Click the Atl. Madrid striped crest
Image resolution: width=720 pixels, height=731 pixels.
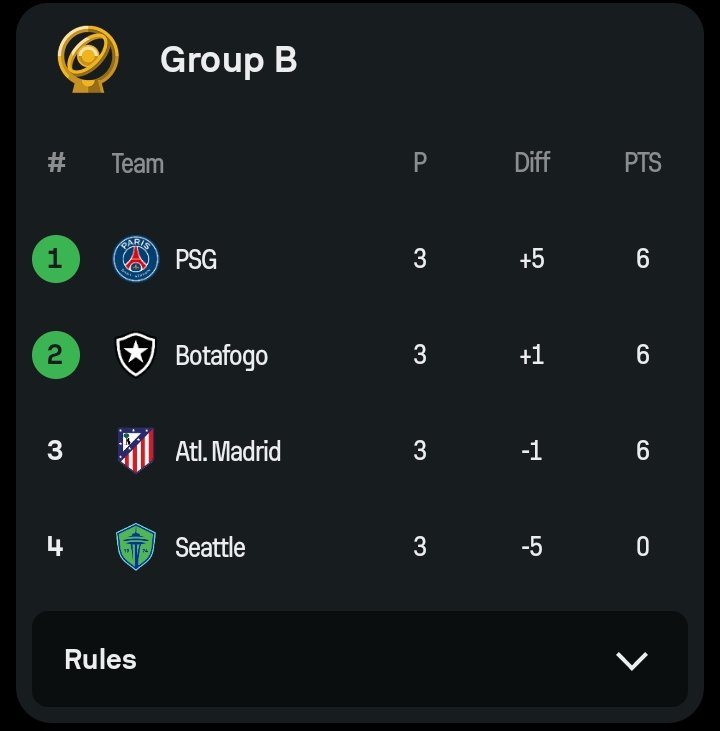[x=136, y=450]
